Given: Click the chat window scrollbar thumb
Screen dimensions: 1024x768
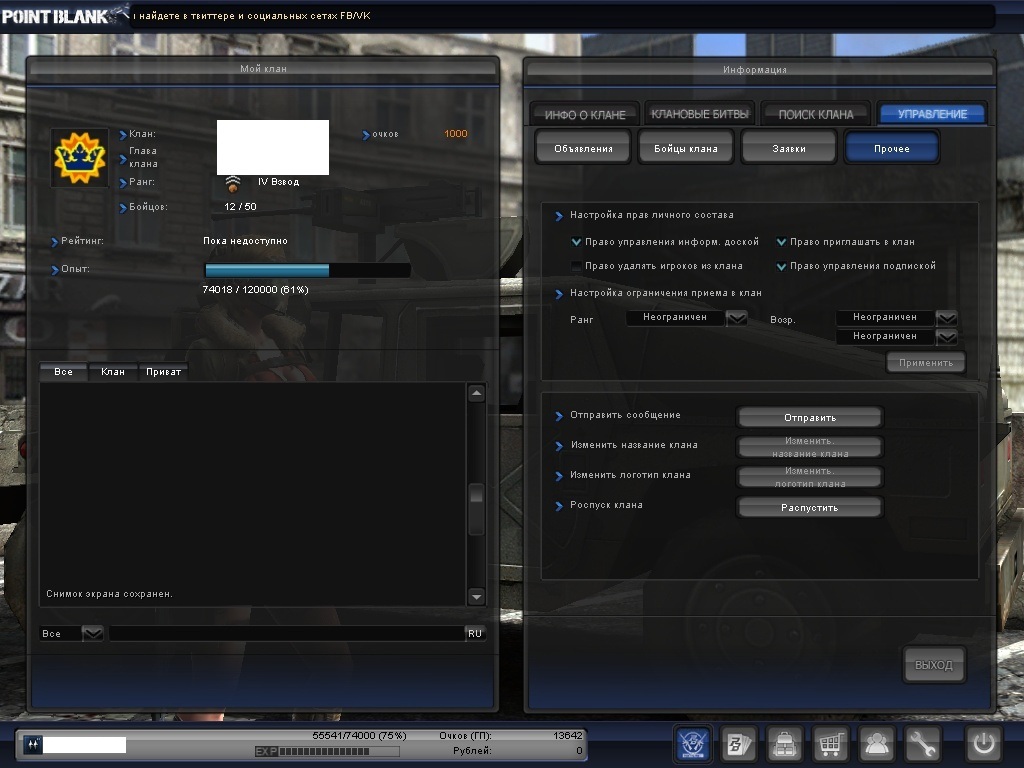Looking at the screenshot, I should (x=477, y=495).
